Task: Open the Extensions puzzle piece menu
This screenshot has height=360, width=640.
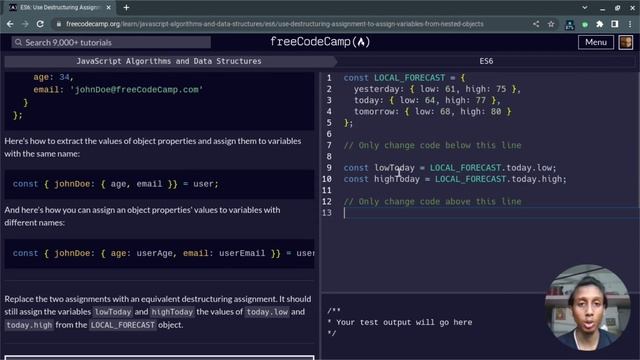Action: tap(600, 24)
